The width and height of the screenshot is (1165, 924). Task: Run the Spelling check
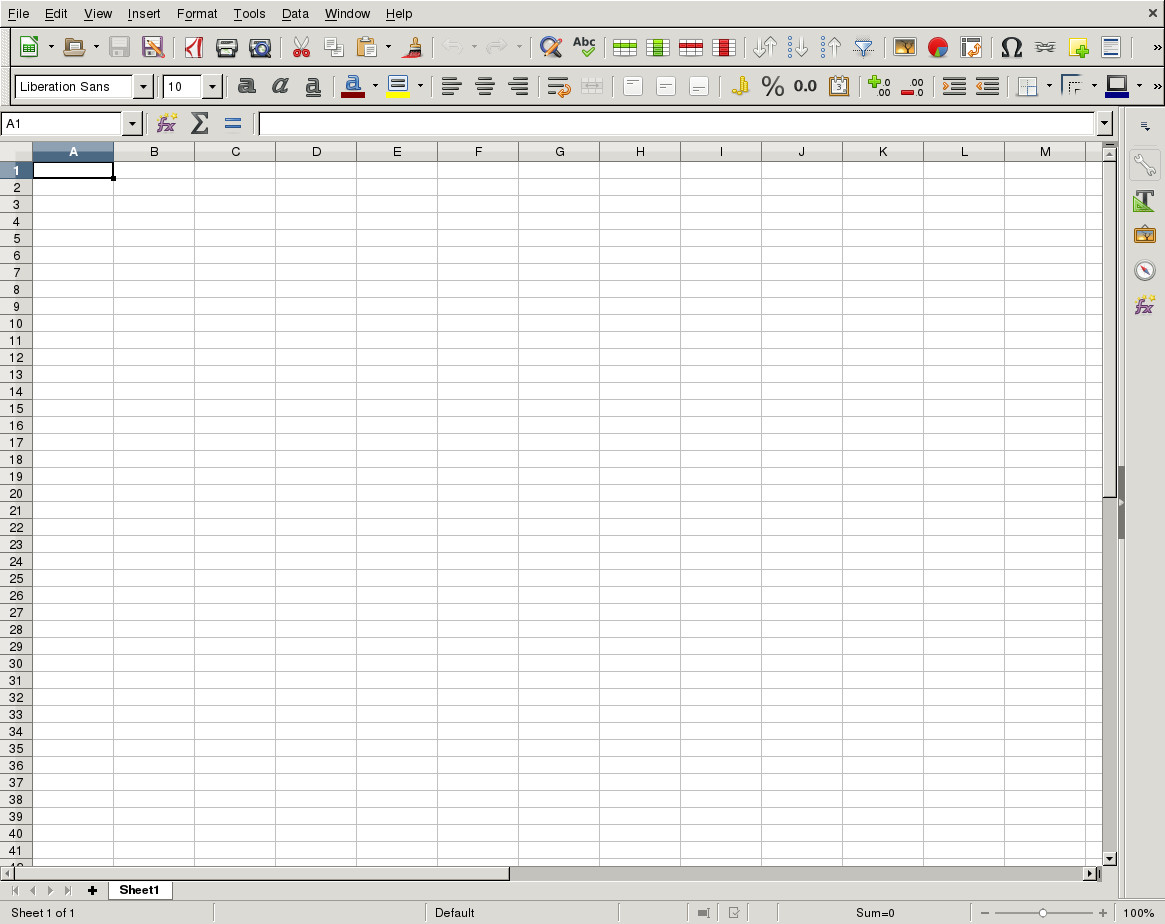point(584,47)
